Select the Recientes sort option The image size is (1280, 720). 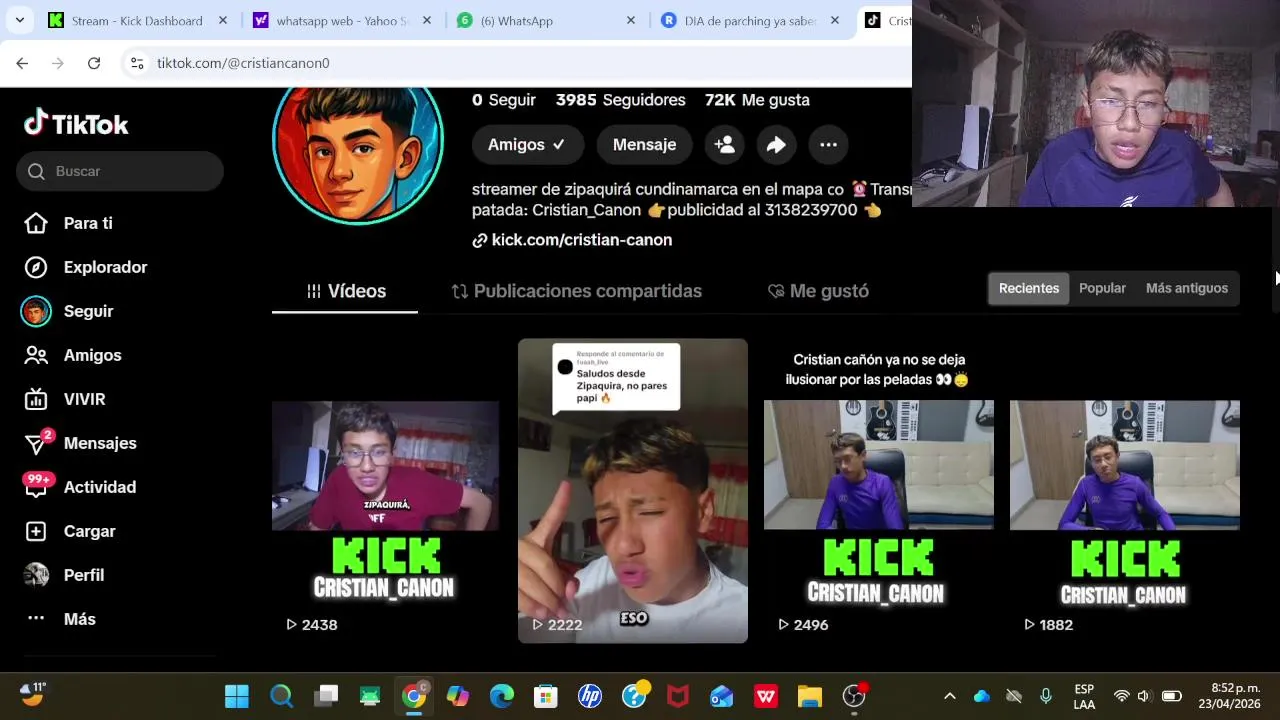[x=1028, y=288]
